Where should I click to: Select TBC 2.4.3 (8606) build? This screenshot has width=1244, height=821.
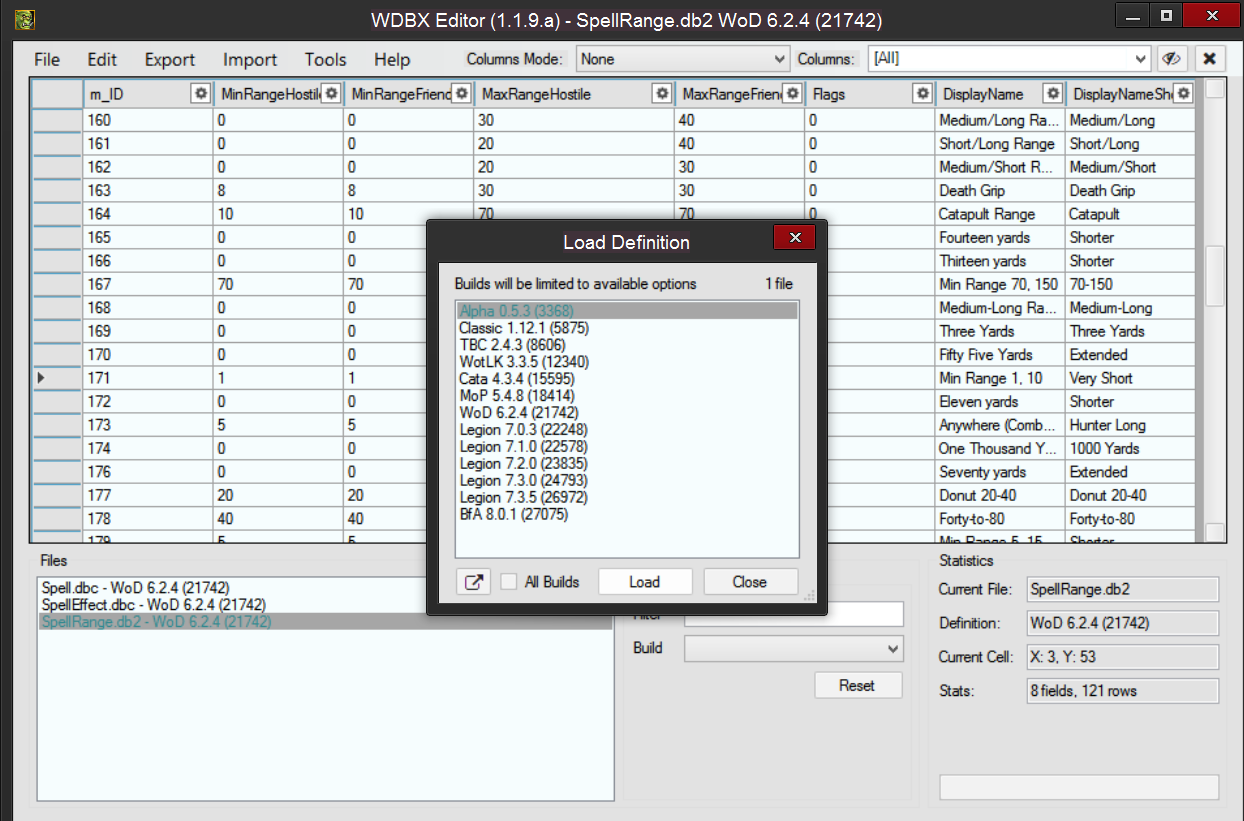point(627,345)
